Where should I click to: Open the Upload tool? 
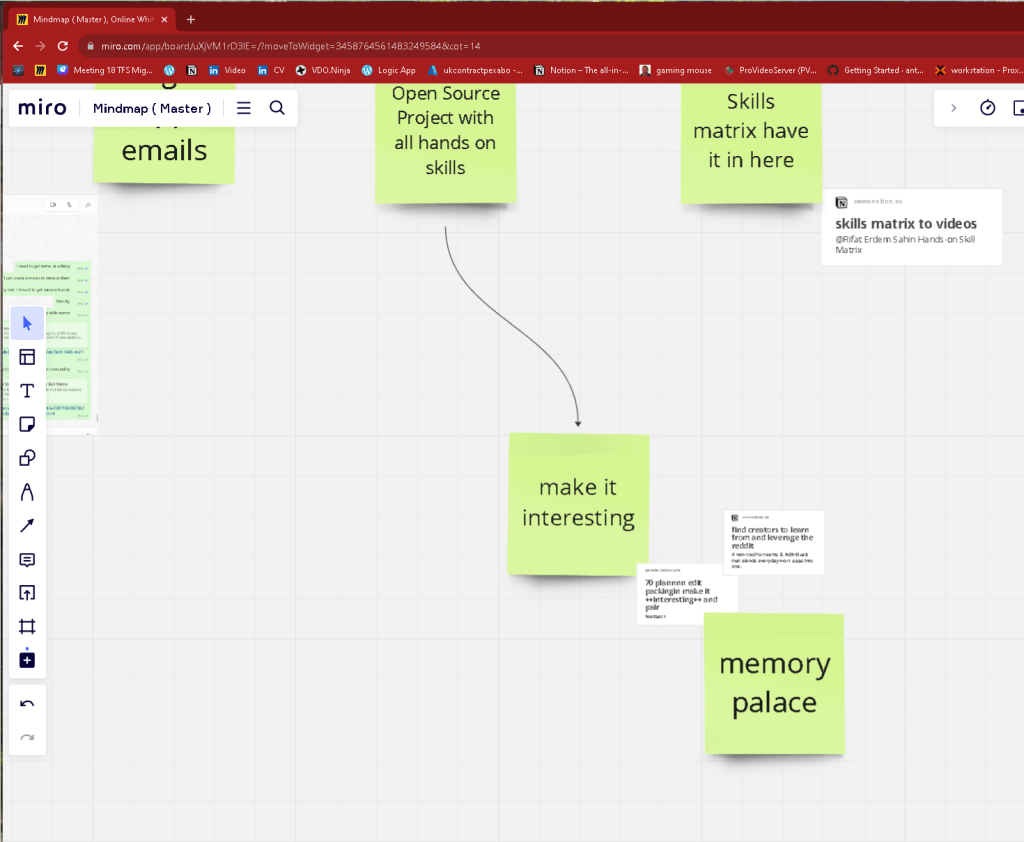pyautogui.click(x=27, y=593)
